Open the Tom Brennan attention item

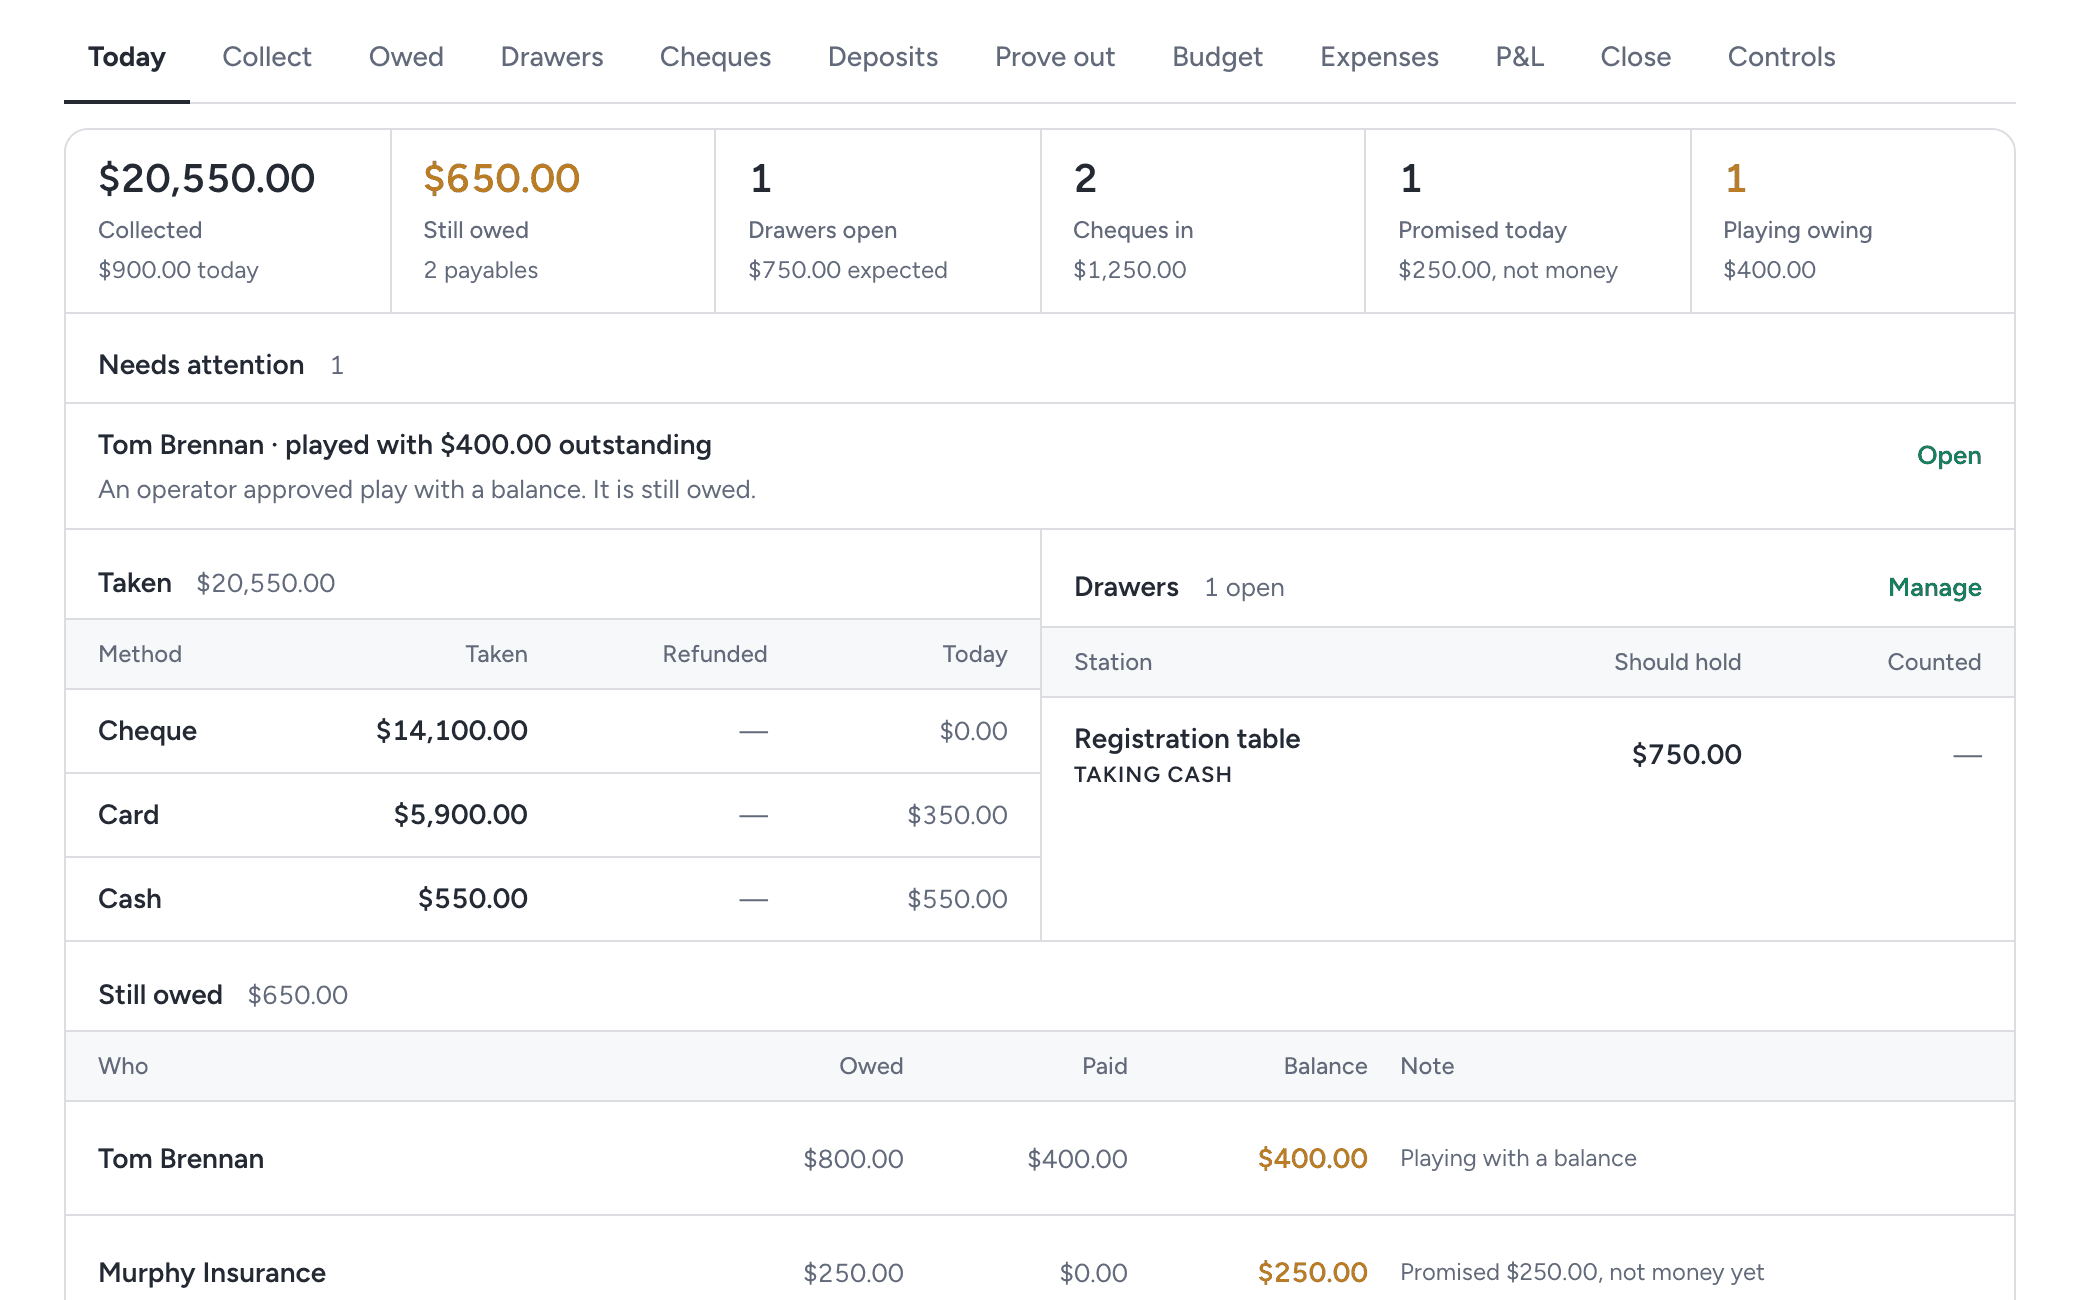(1949, 455)
